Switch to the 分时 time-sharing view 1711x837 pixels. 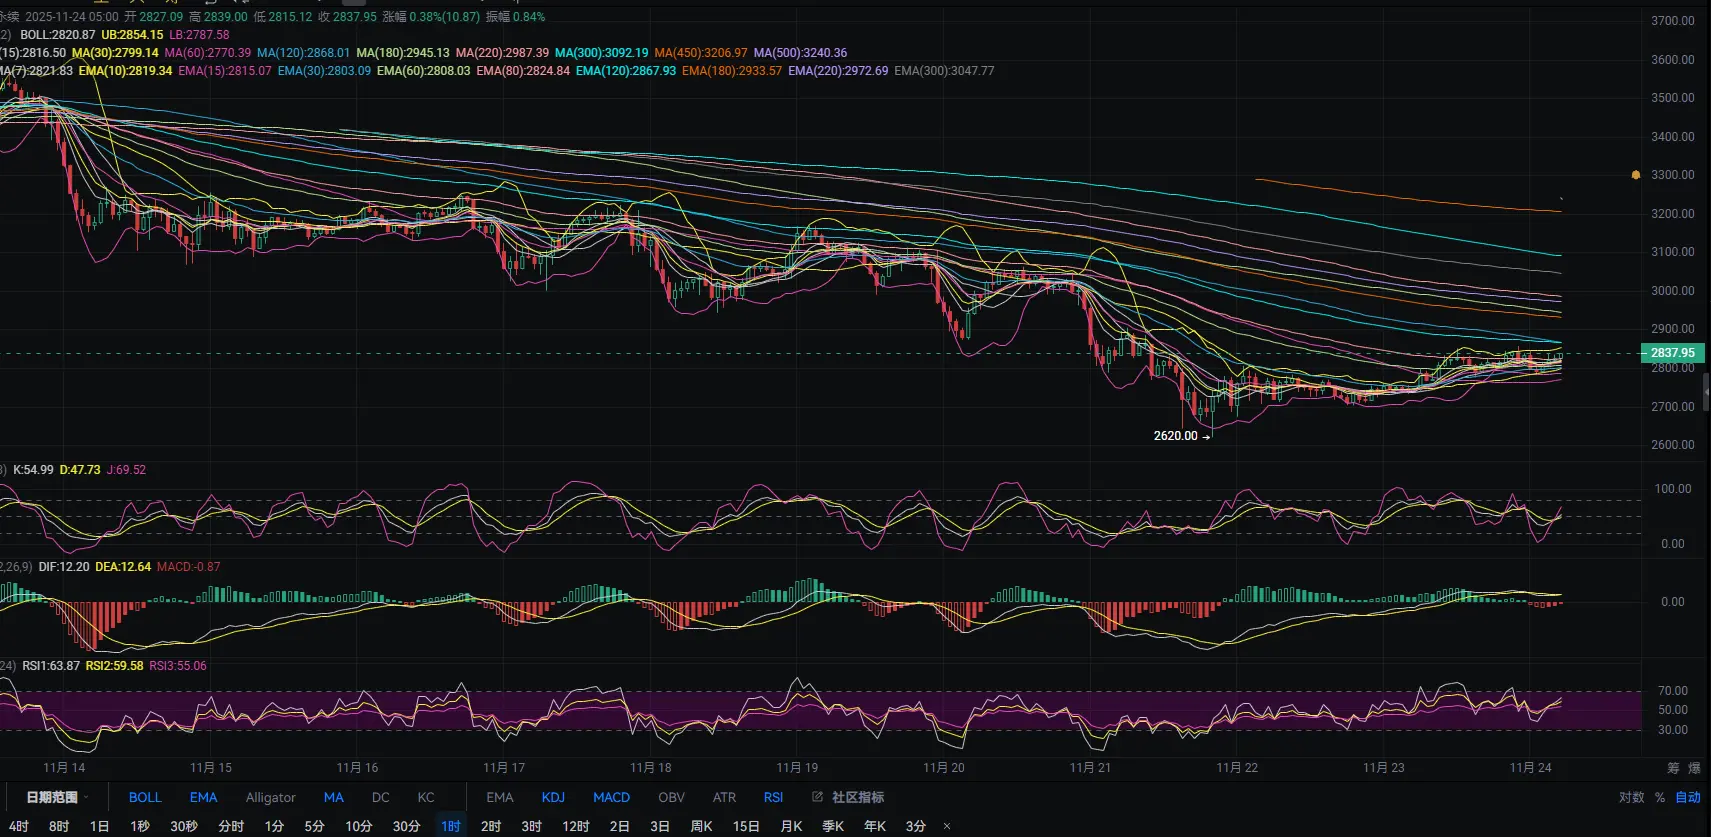pyautogui.click(x=231, y=826)
